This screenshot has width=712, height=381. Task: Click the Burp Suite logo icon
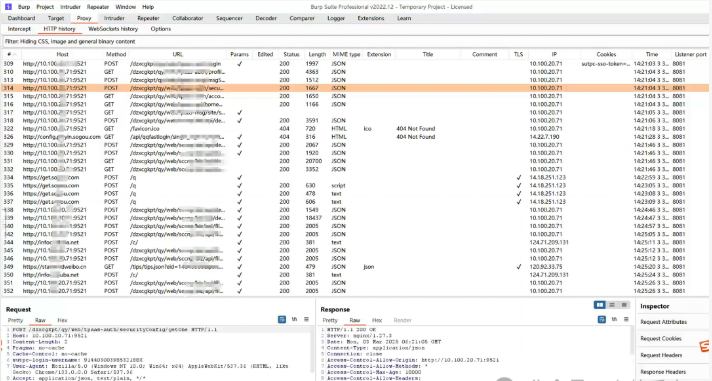pyautogui.click(x=8, y=7)
